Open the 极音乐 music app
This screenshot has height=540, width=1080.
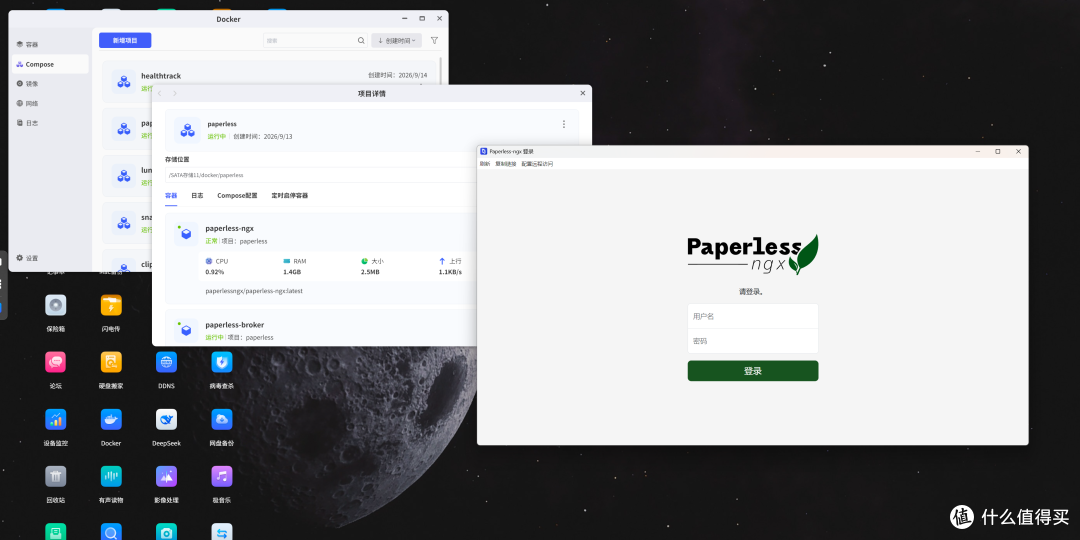(x=222, y=476)
